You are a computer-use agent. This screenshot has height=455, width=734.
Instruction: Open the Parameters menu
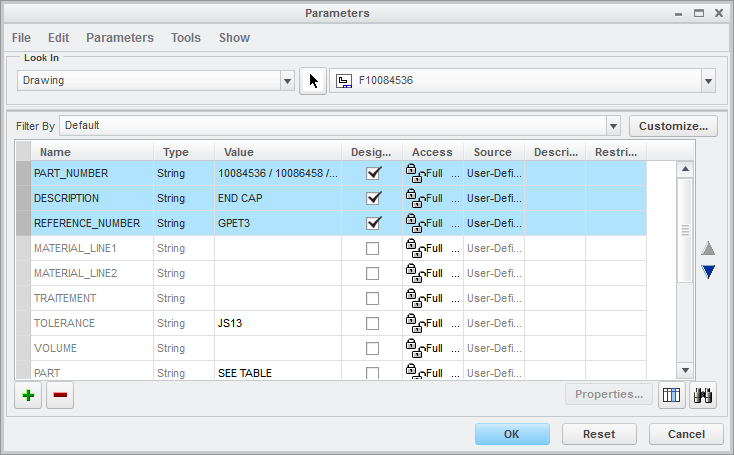[120, 37]
